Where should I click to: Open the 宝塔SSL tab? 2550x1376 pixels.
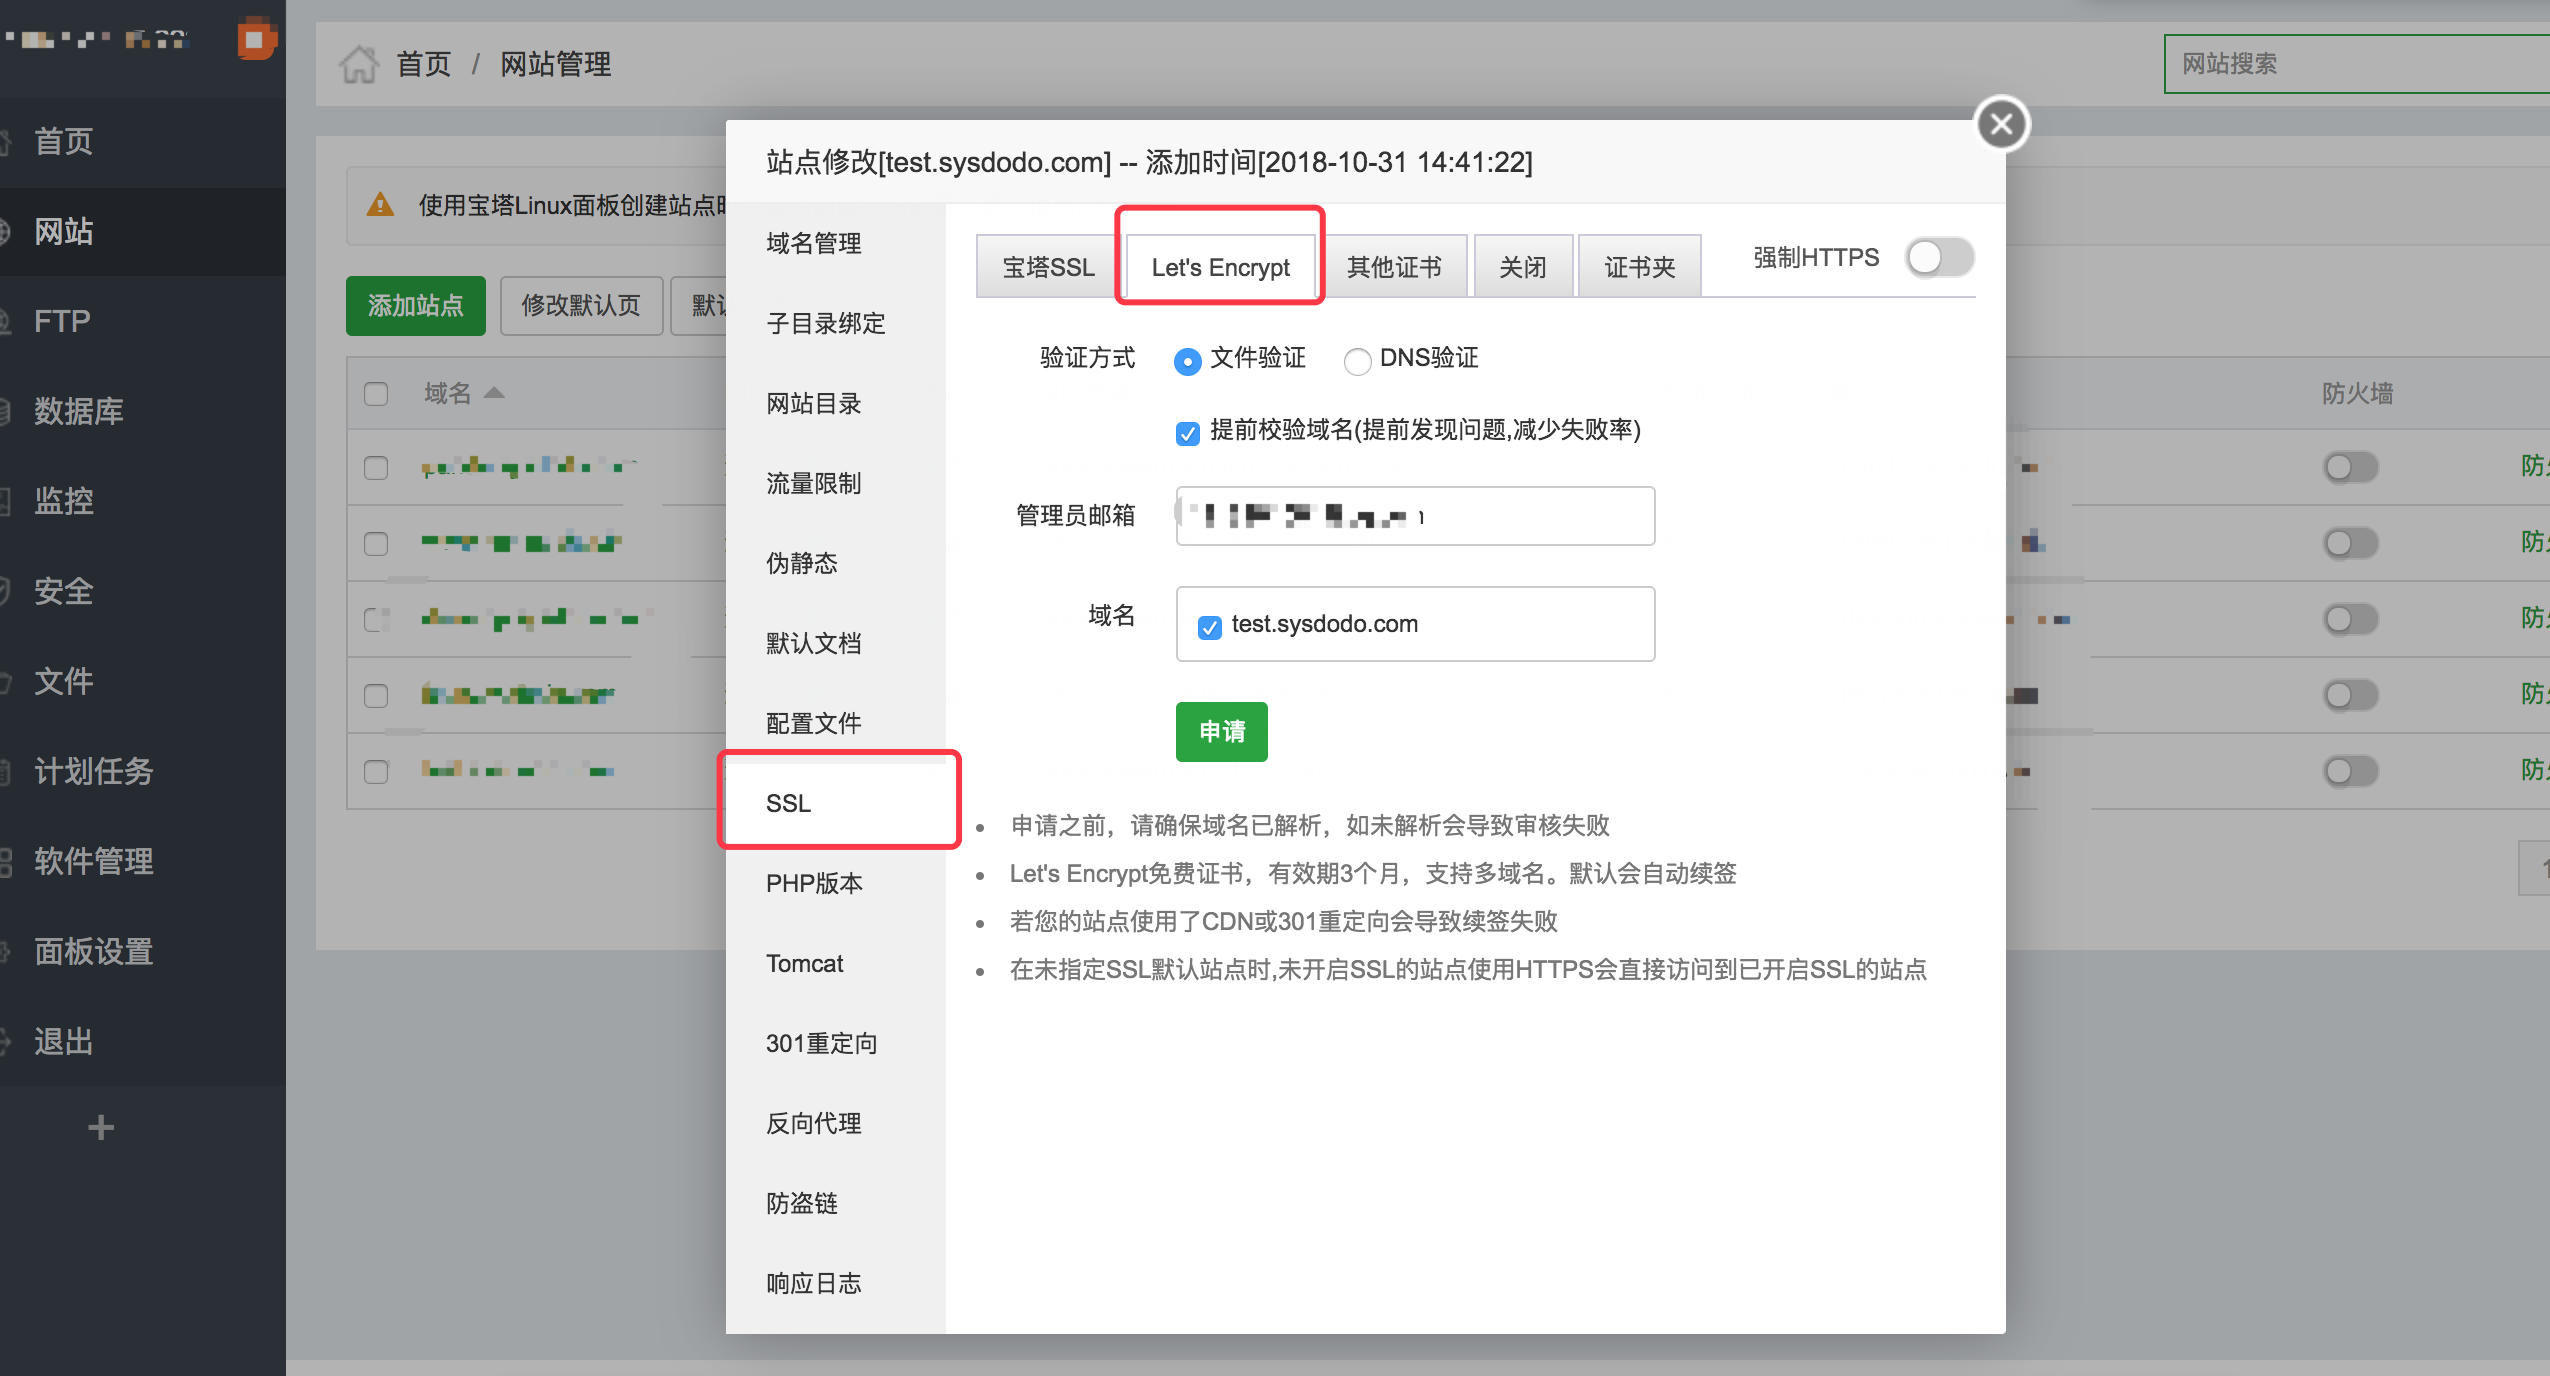click(x=1048, y=267)
